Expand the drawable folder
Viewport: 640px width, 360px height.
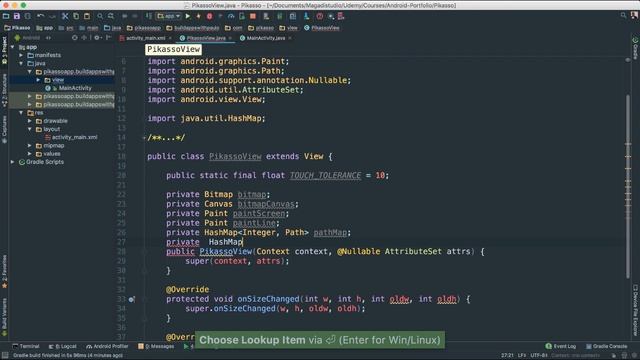click(30, 121)
